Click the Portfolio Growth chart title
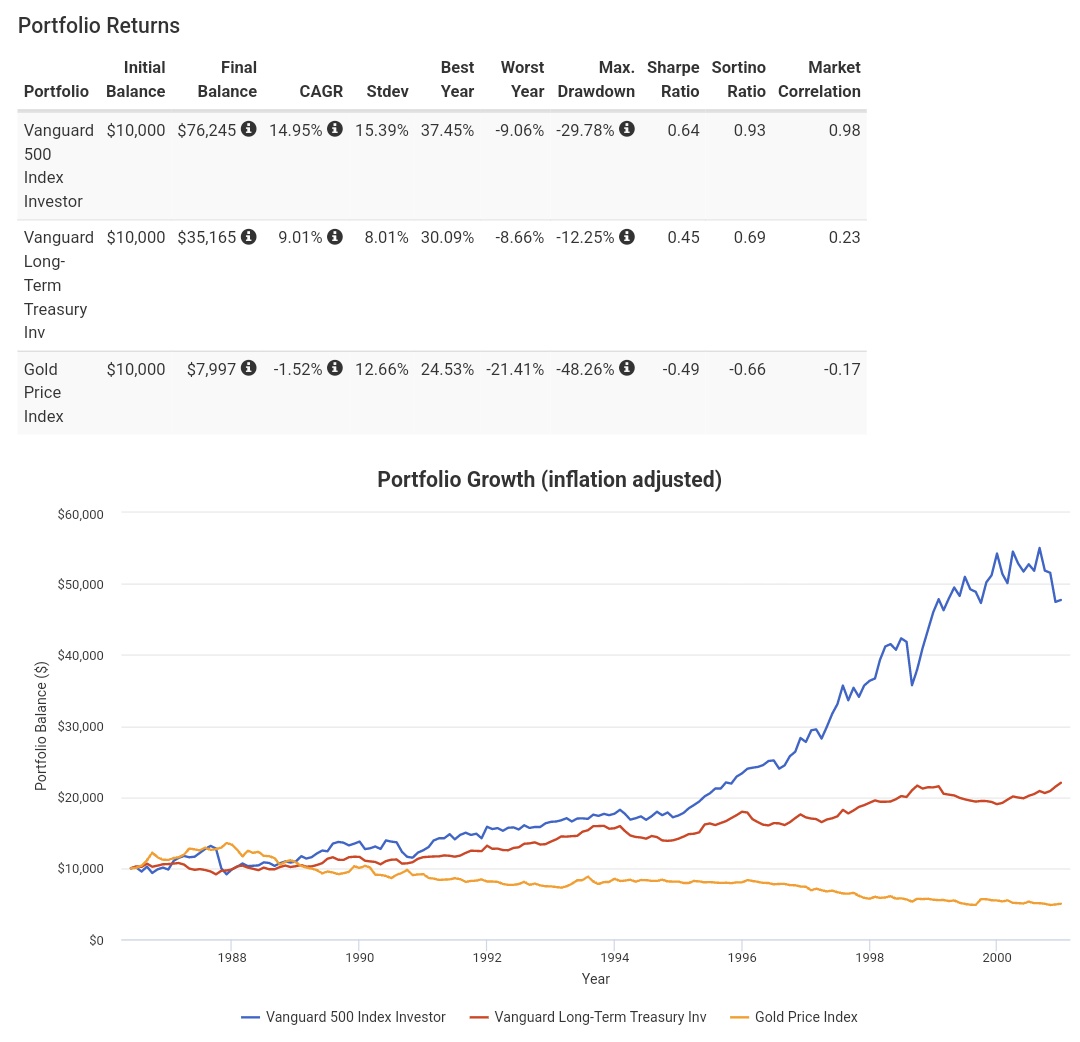 [x=549, y=479]
